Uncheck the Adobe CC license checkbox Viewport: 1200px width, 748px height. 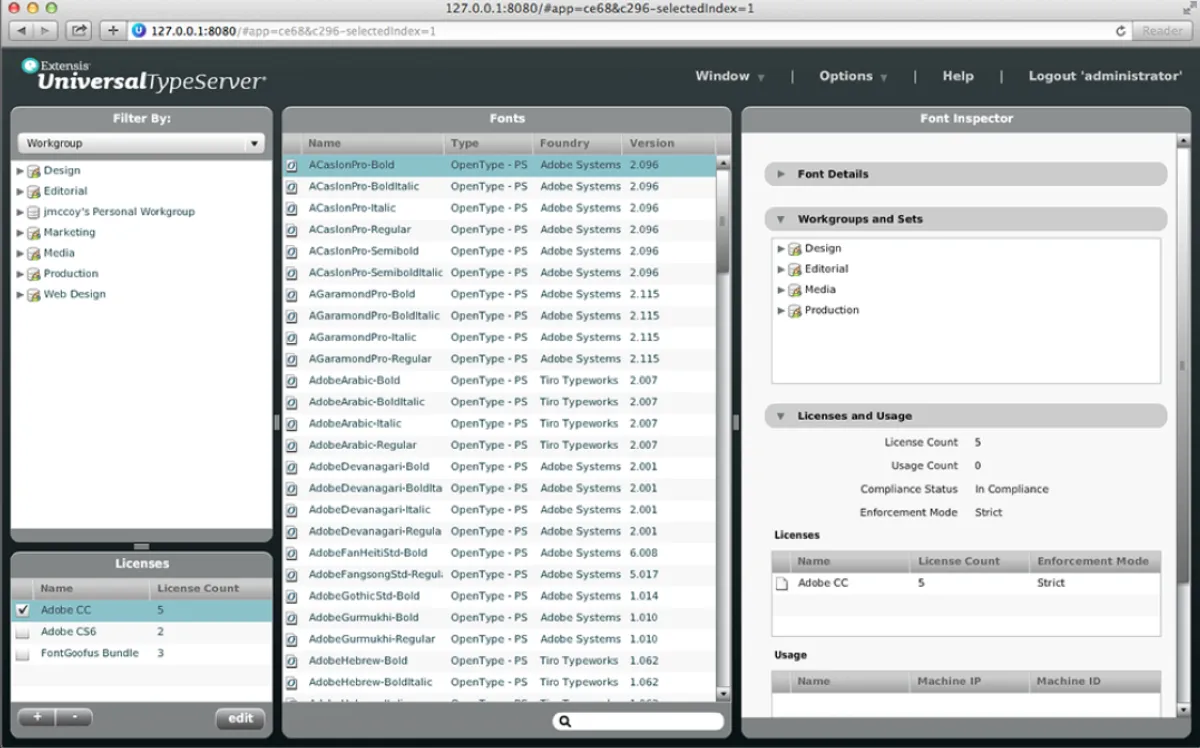[22, 610]
